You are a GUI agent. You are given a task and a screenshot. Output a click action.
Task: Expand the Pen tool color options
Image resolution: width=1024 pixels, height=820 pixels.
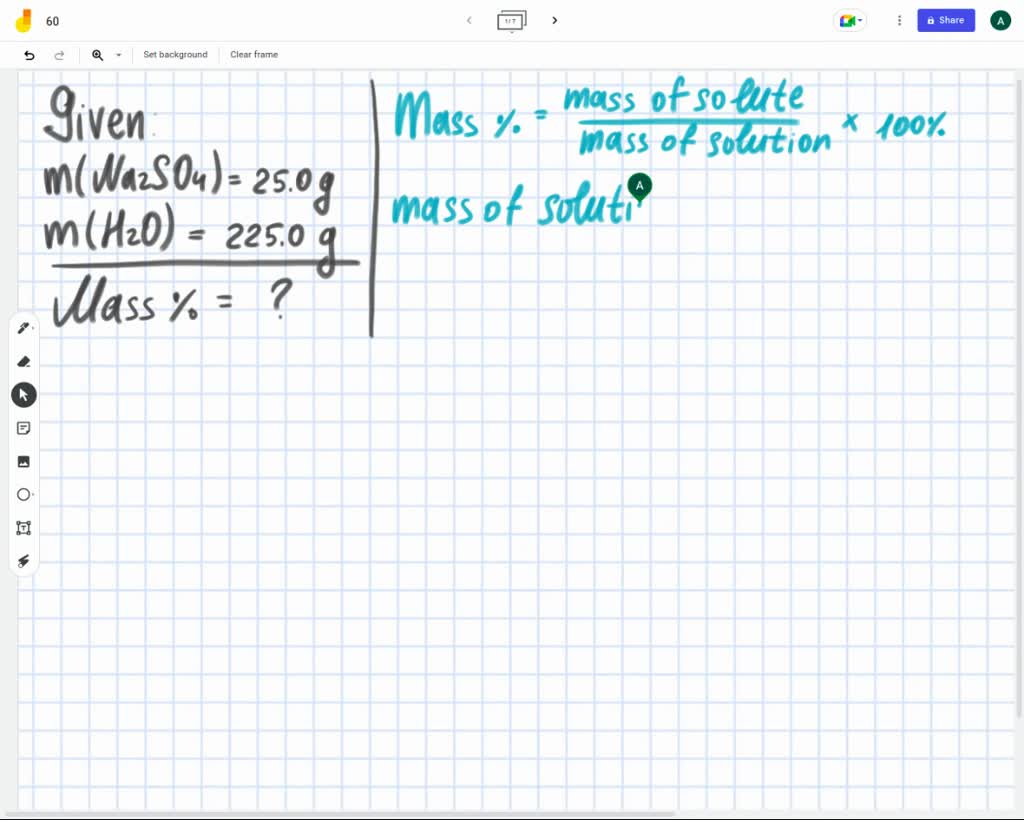[x=33, y=328]
